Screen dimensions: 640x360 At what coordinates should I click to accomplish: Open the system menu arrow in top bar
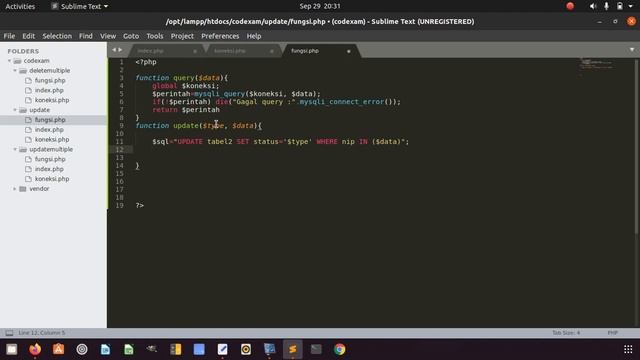click(x=631, y=6)
